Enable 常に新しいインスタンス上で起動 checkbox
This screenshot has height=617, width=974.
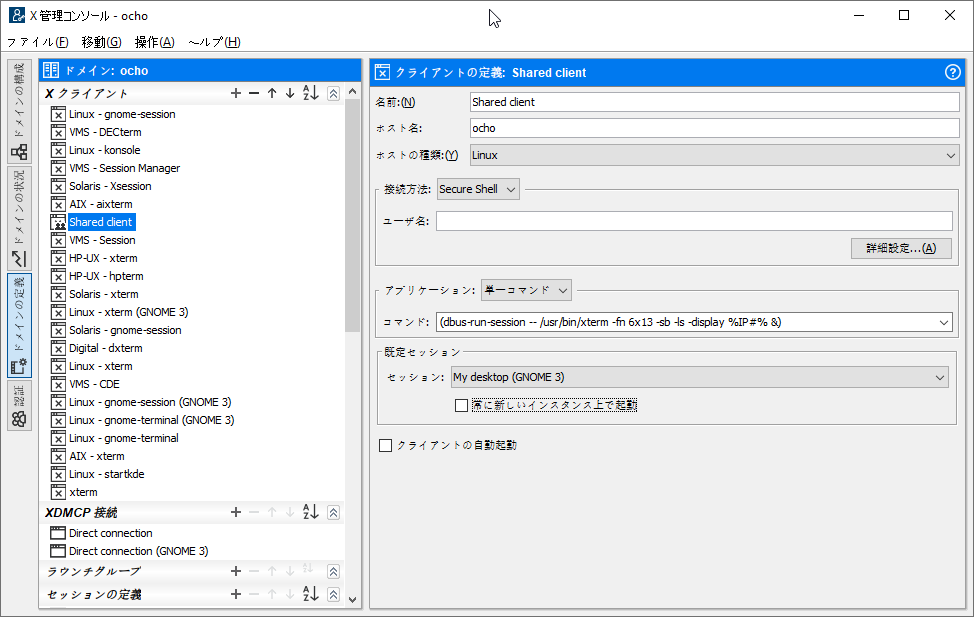[x=461, y=405]
